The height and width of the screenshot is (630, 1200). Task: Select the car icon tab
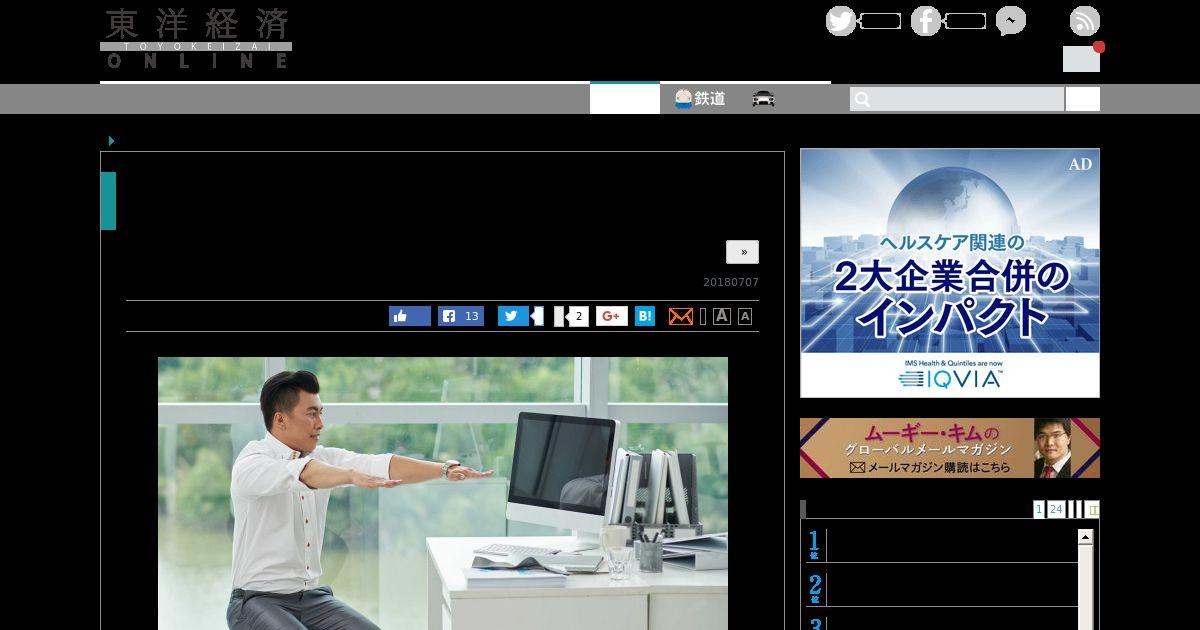click(764, 99)
